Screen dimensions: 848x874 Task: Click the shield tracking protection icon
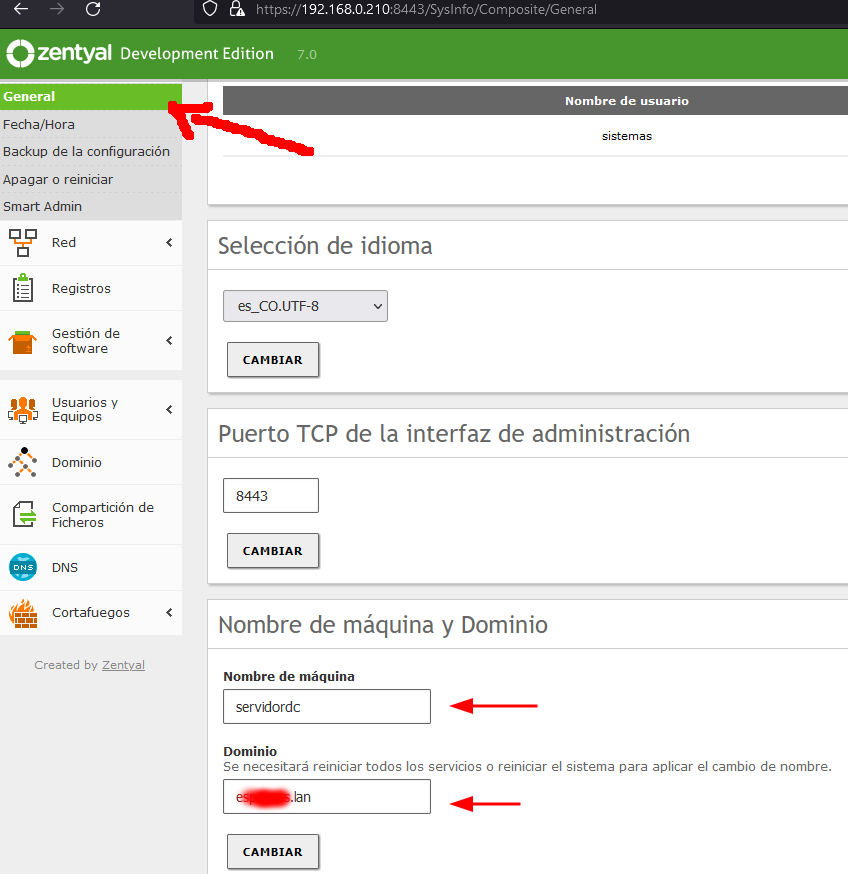click(210, 9)
